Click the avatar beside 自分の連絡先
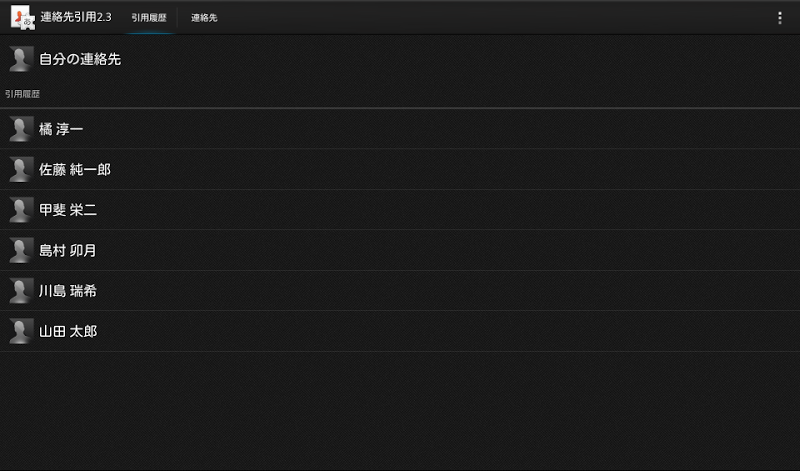This screenshot has height=471, width=800. pyautogui.click(x=21, y=59)
